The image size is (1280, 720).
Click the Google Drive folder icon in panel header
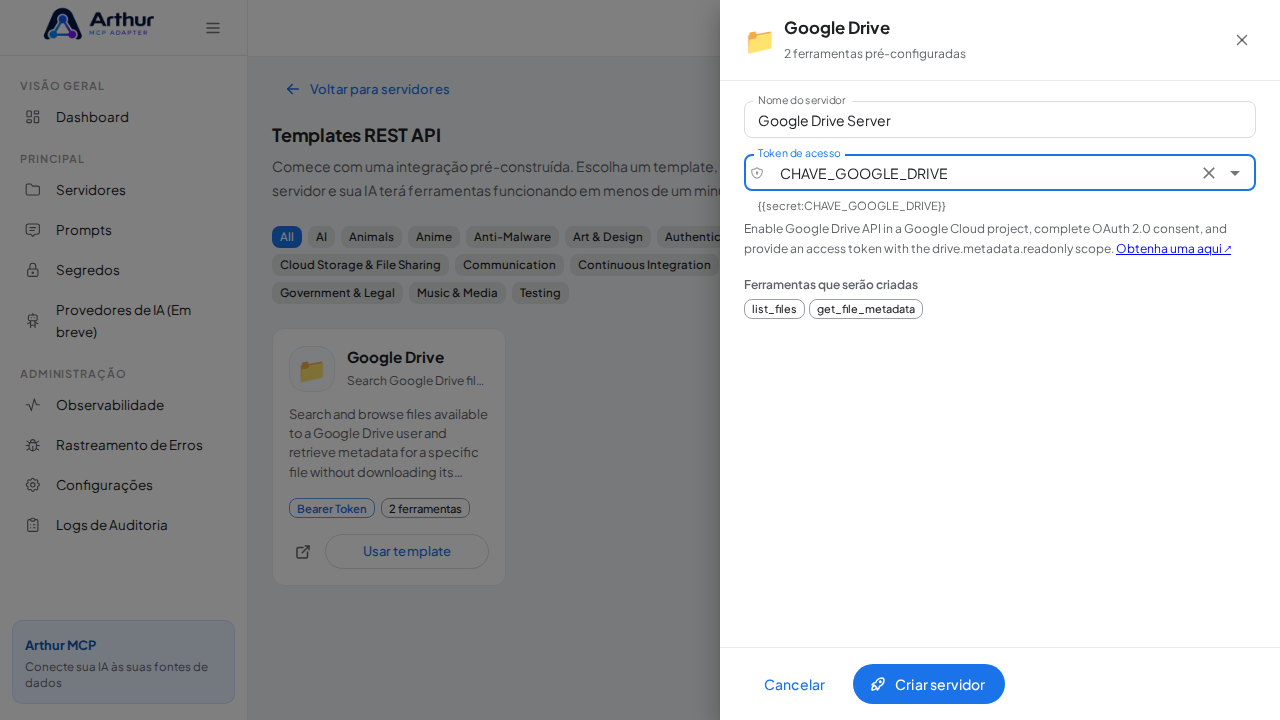click(760, 41)
